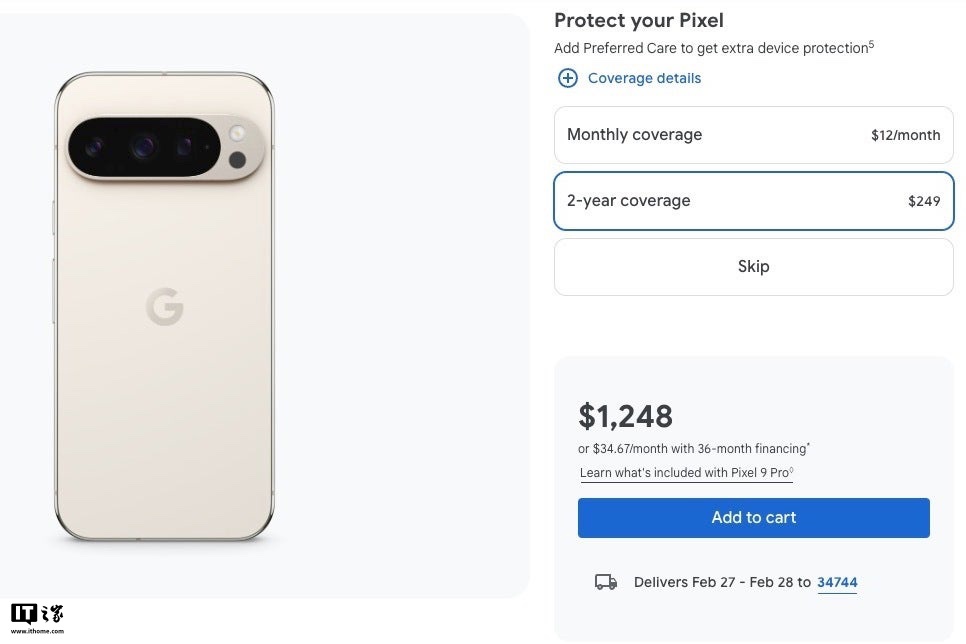Click the IT Home logo watermark
The width and height of the screenshot is (966, 644).
click(x=37, y=613)
